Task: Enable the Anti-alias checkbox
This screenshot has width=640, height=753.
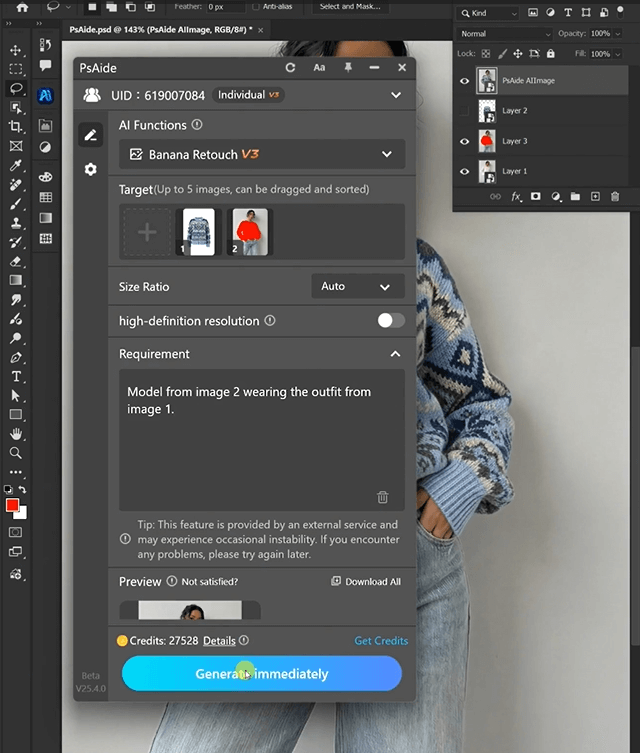Action: (256, 7)
